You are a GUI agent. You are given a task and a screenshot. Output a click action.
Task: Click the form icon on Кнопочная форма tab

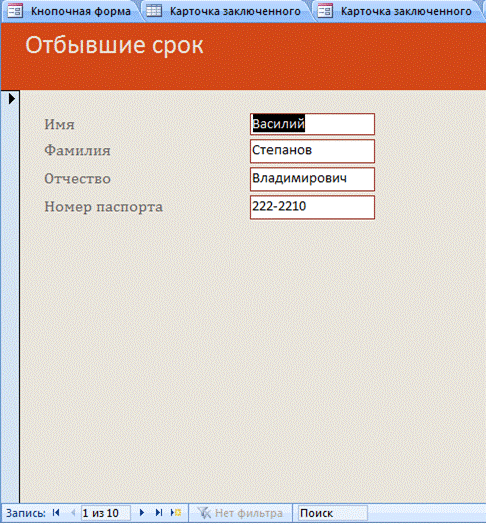(x=15, y=11)
